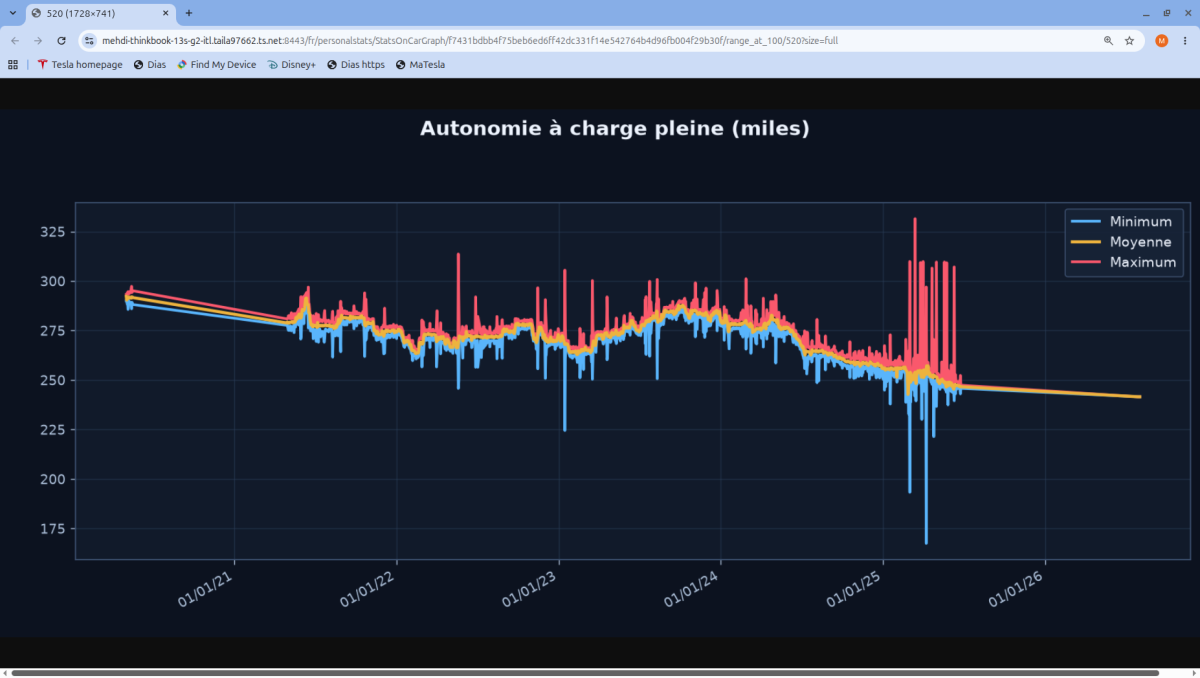Open a new browser tab

[x=189, y=13]
